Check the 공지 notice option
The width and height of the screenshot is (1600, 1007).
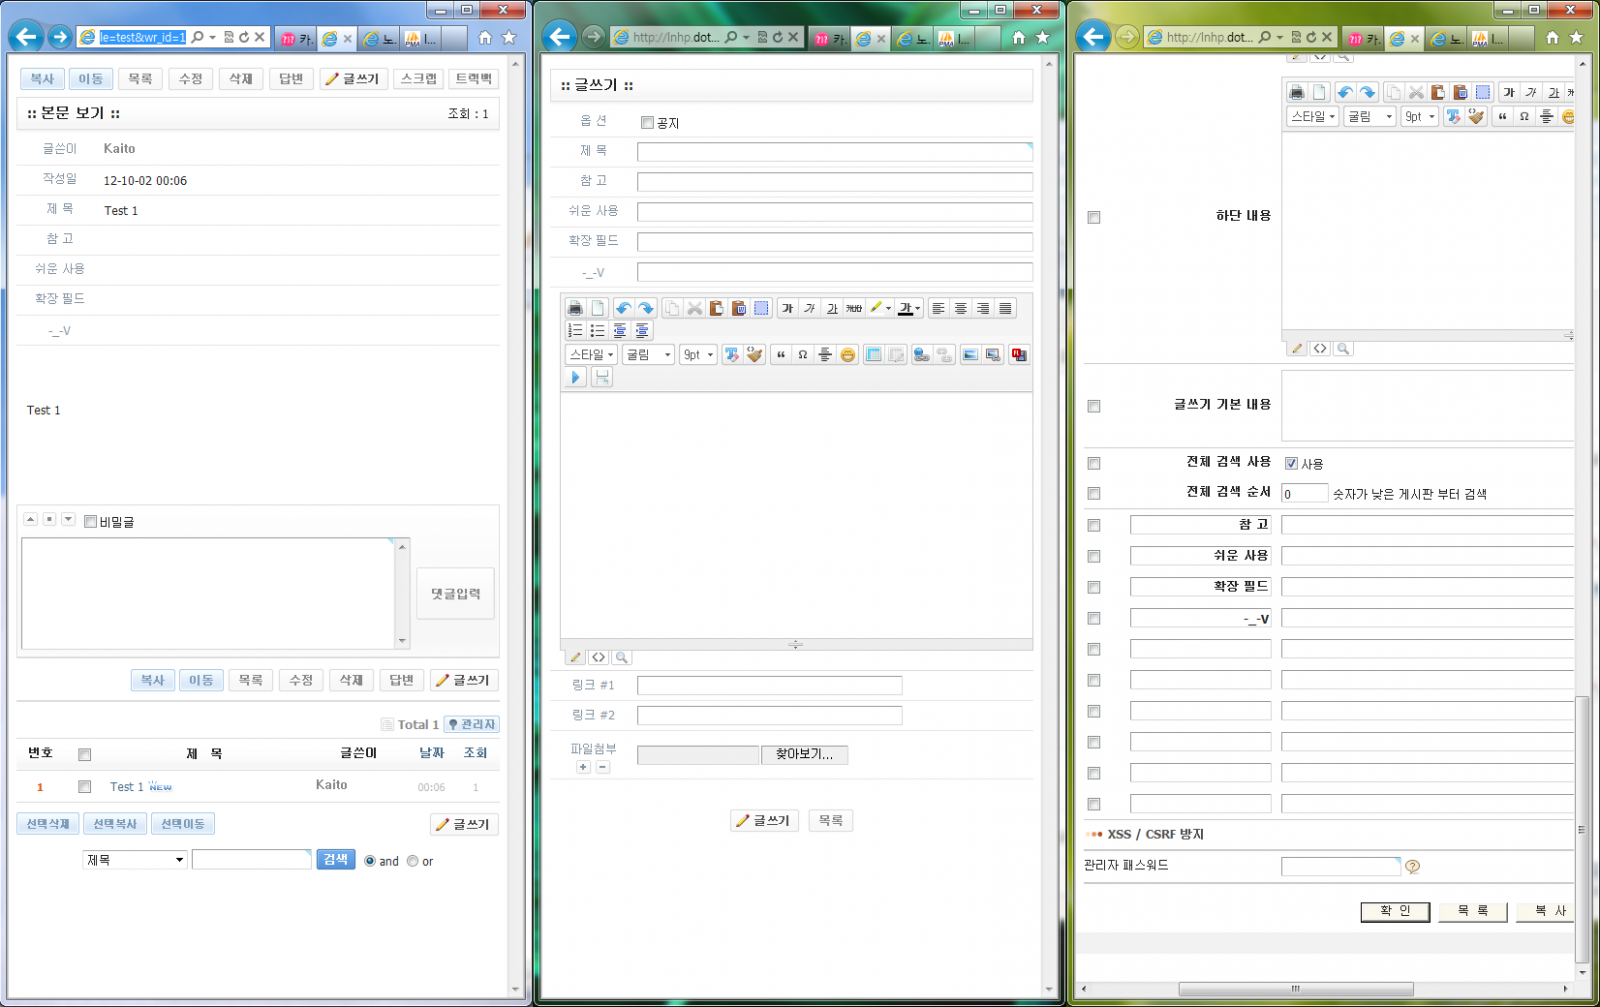[x=647, y=123]
